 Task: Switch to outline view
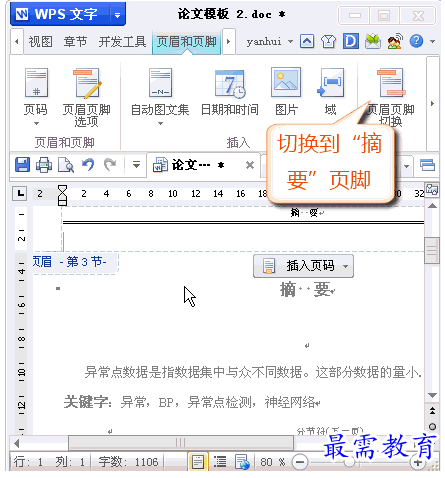coord(220,462)
